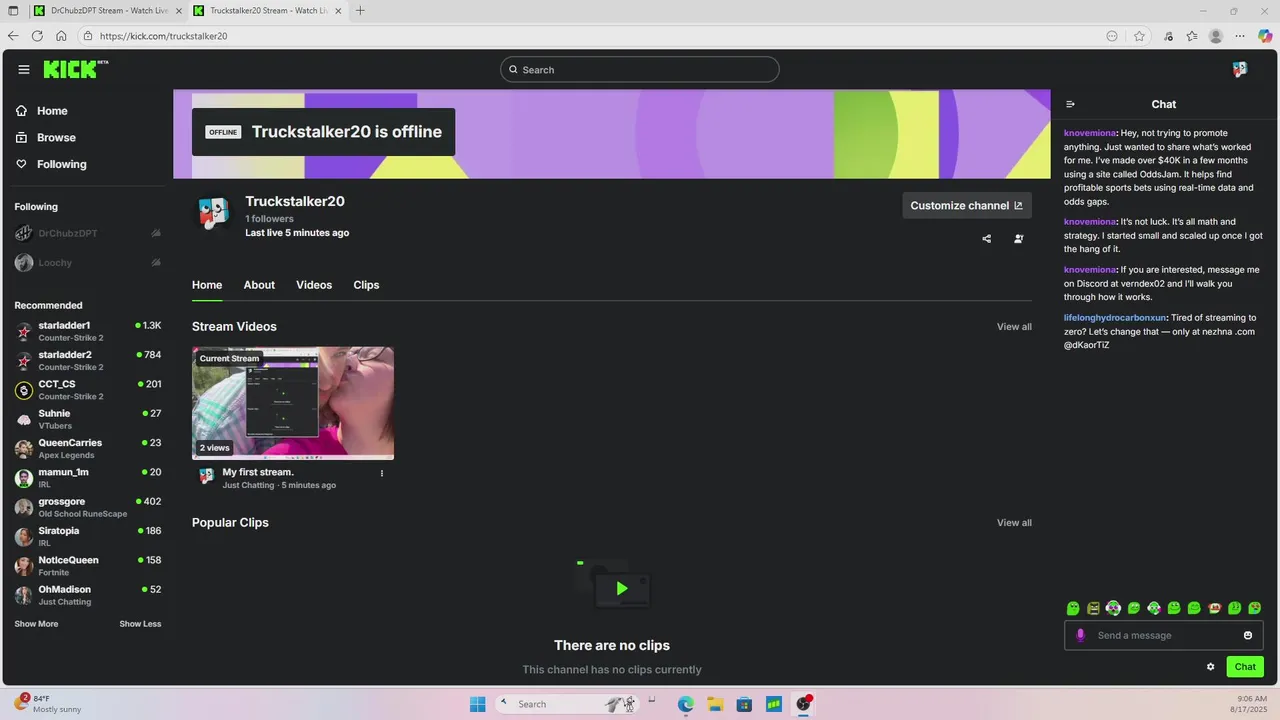This screenshot has height=720, width=1280.
Task: Open starladder1 recommended channel
Action: [x=88, y=331]
